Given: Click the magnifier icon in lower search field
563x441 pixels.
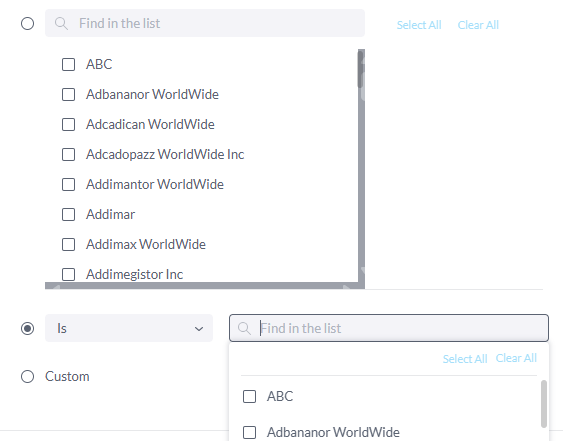Looking at the screenshot, I should [245, 328].
